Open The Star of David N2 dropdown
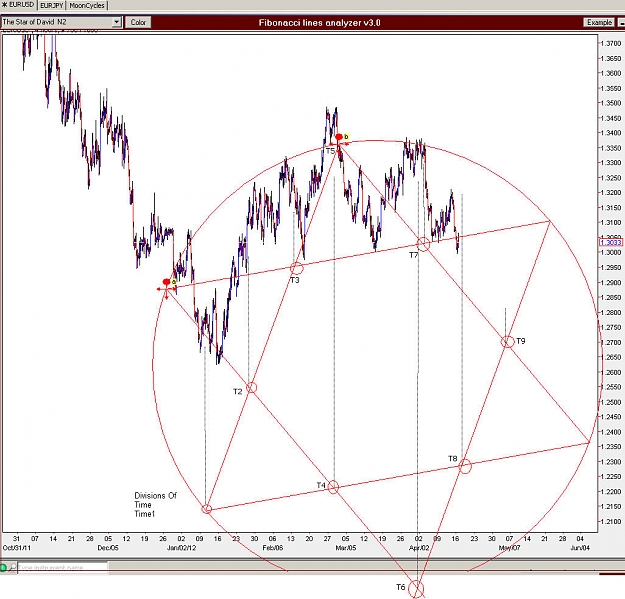 [x=116, y=22]
